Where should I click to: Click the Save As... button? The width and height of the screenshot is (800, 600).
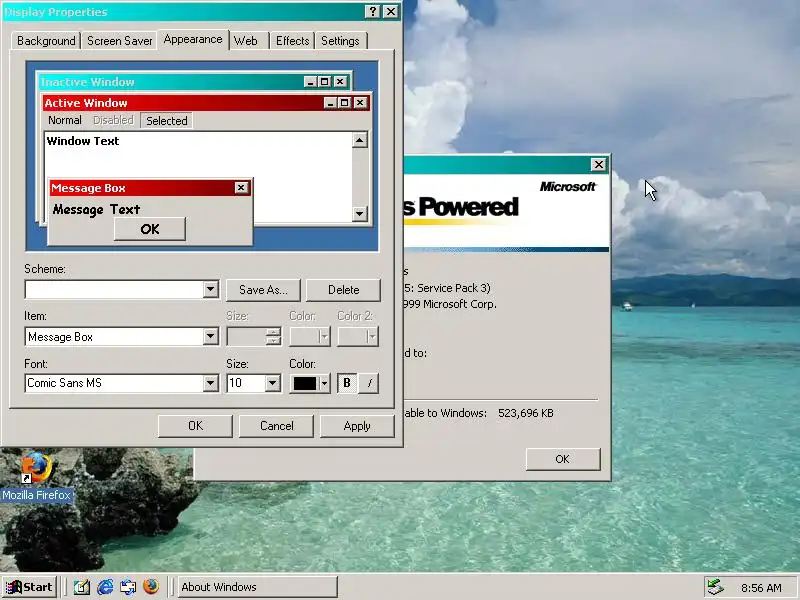(263, 290)
